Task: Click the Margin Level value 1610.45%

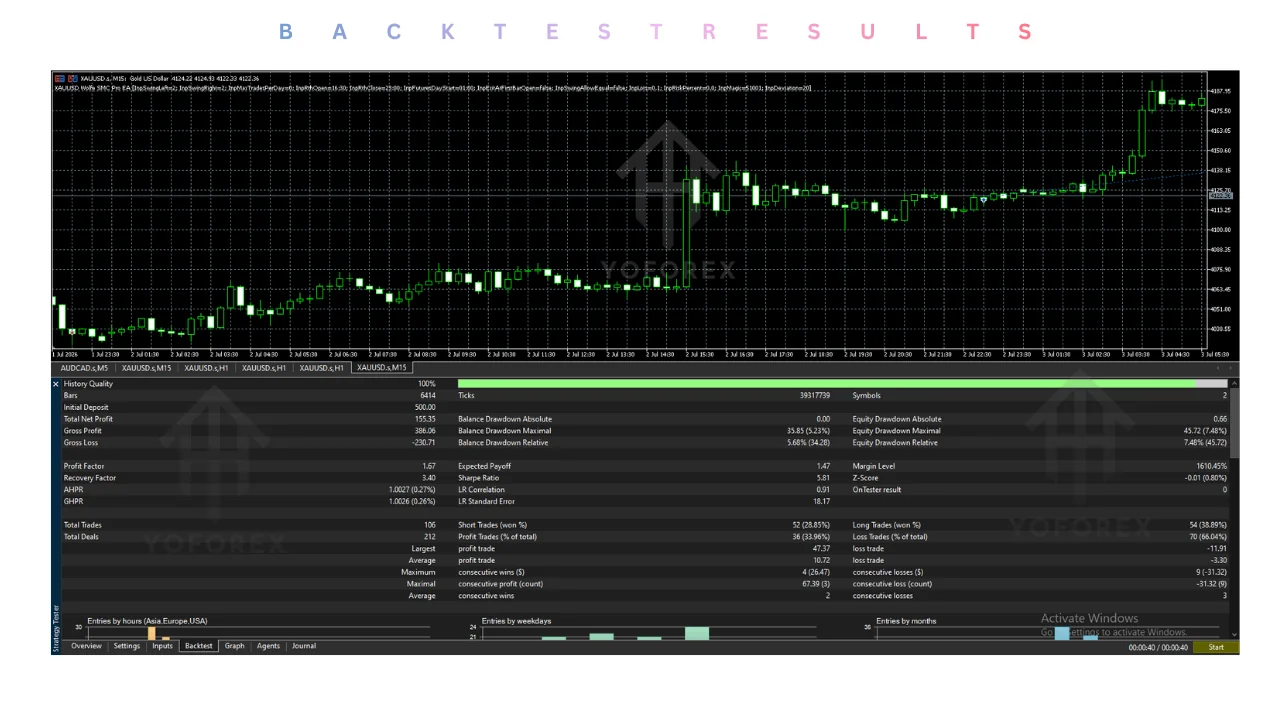Action: [x=1212, y=466]
